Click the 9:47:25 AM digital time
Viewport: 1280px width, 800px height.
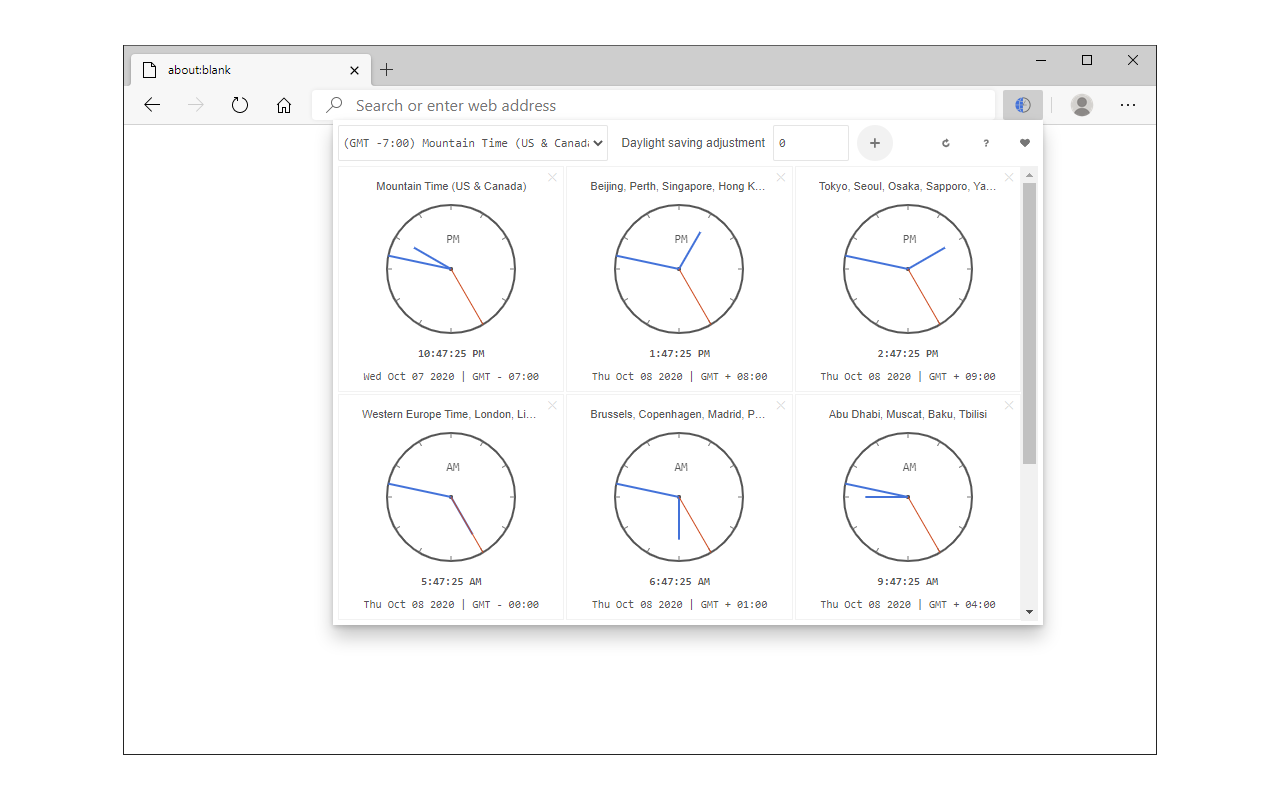(x=908, y=582)
